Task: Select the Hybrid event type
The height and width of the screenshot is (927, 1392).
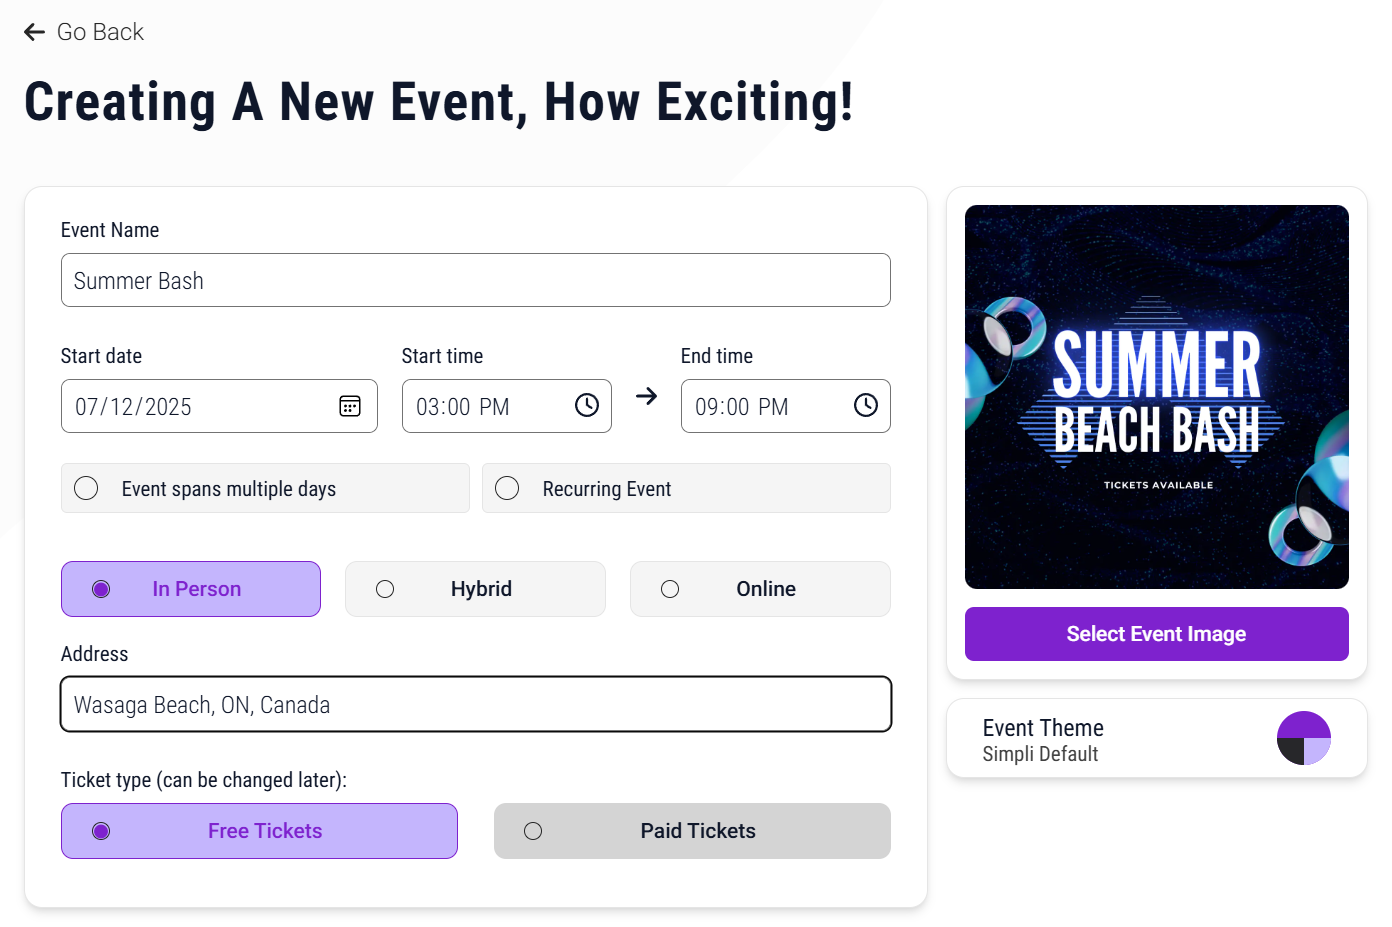Action: [475, 589]
